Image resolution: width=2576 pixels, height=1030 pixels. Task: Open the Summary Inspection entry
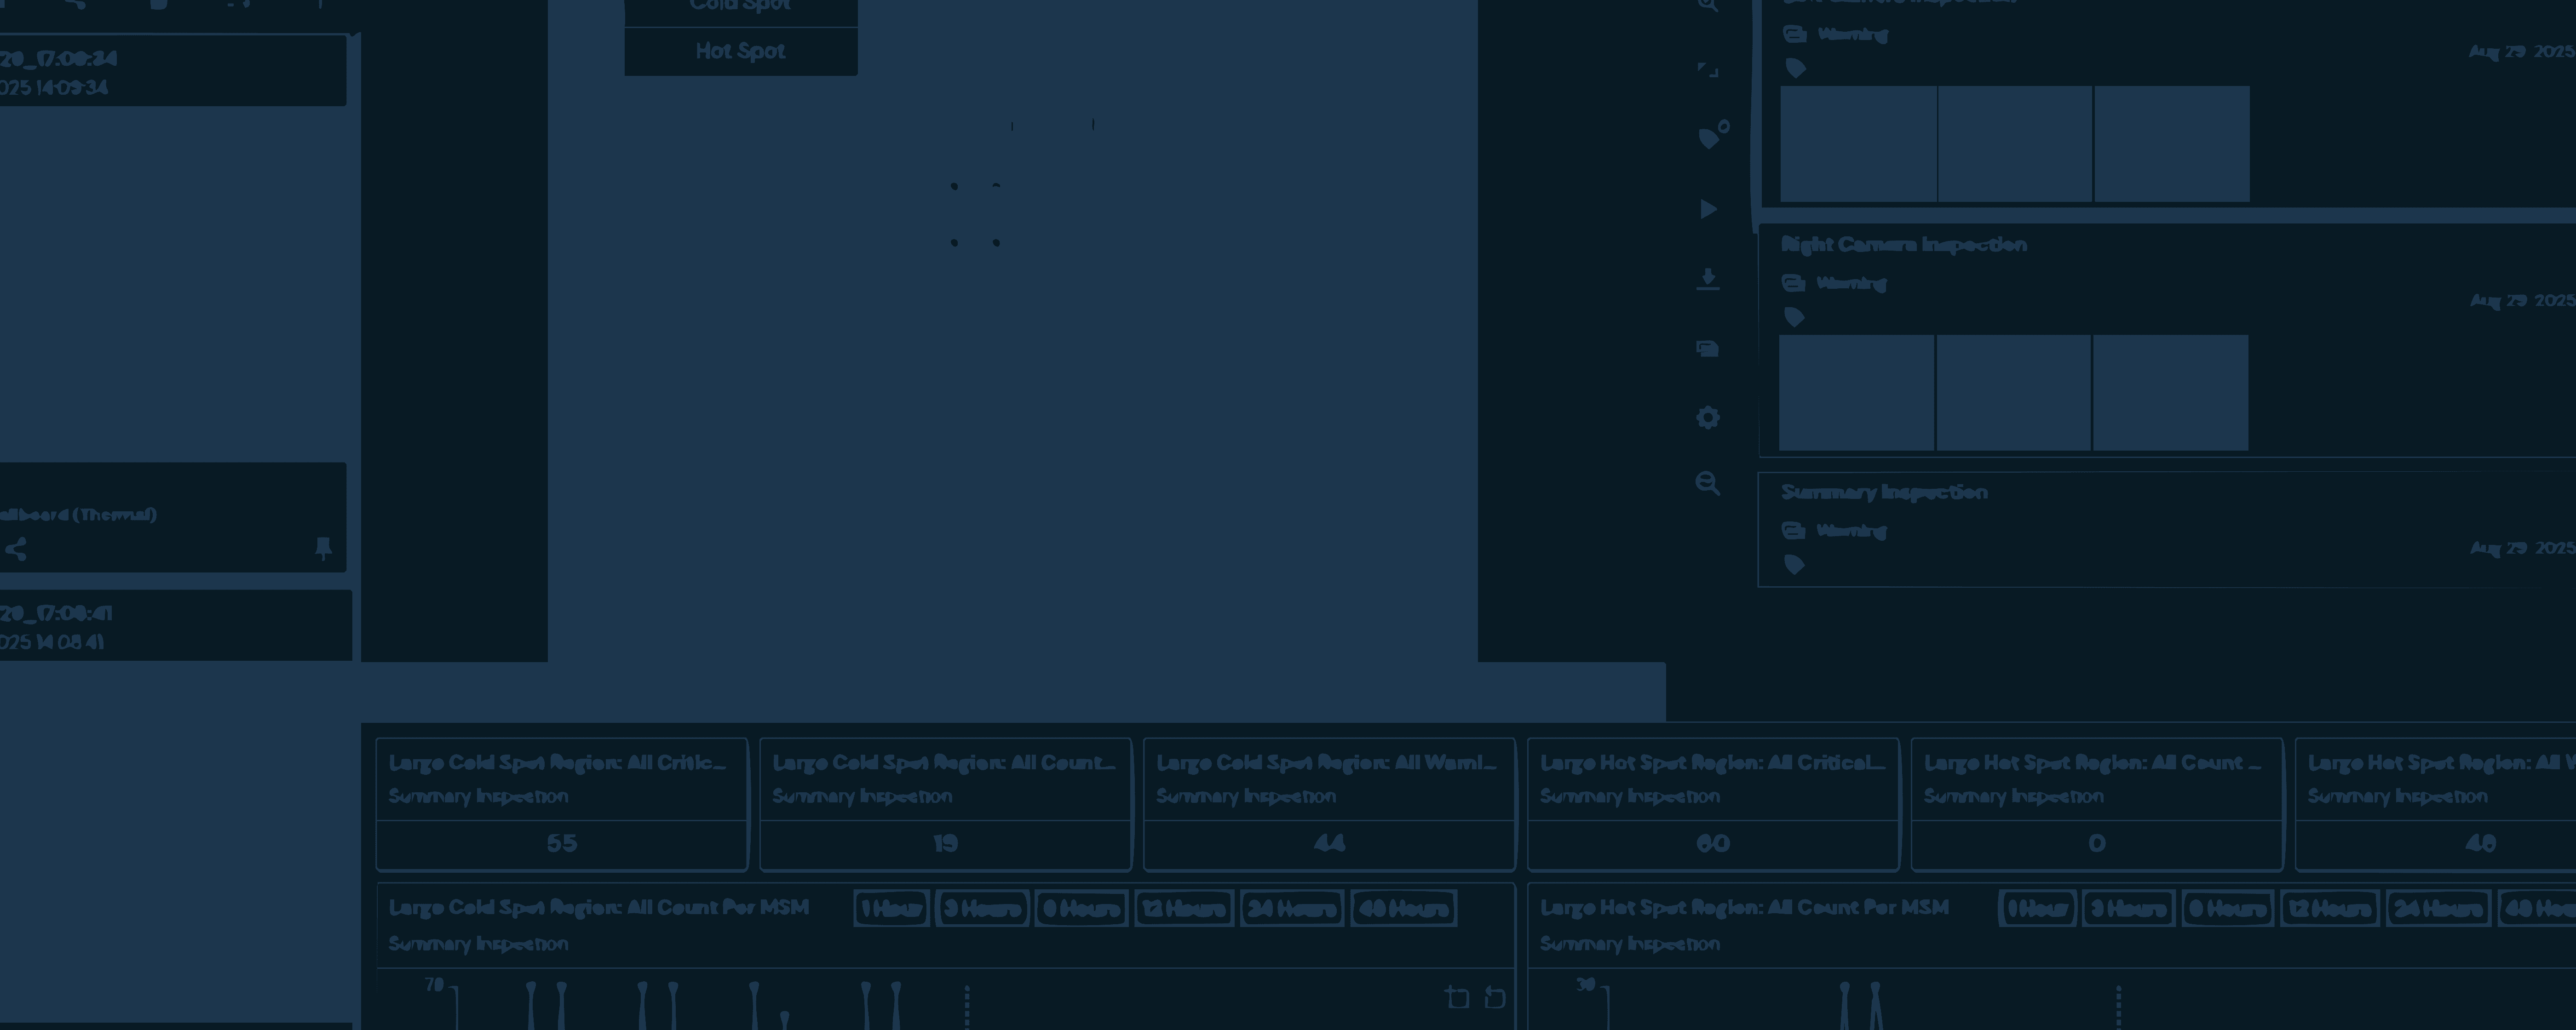point(1884,492)
